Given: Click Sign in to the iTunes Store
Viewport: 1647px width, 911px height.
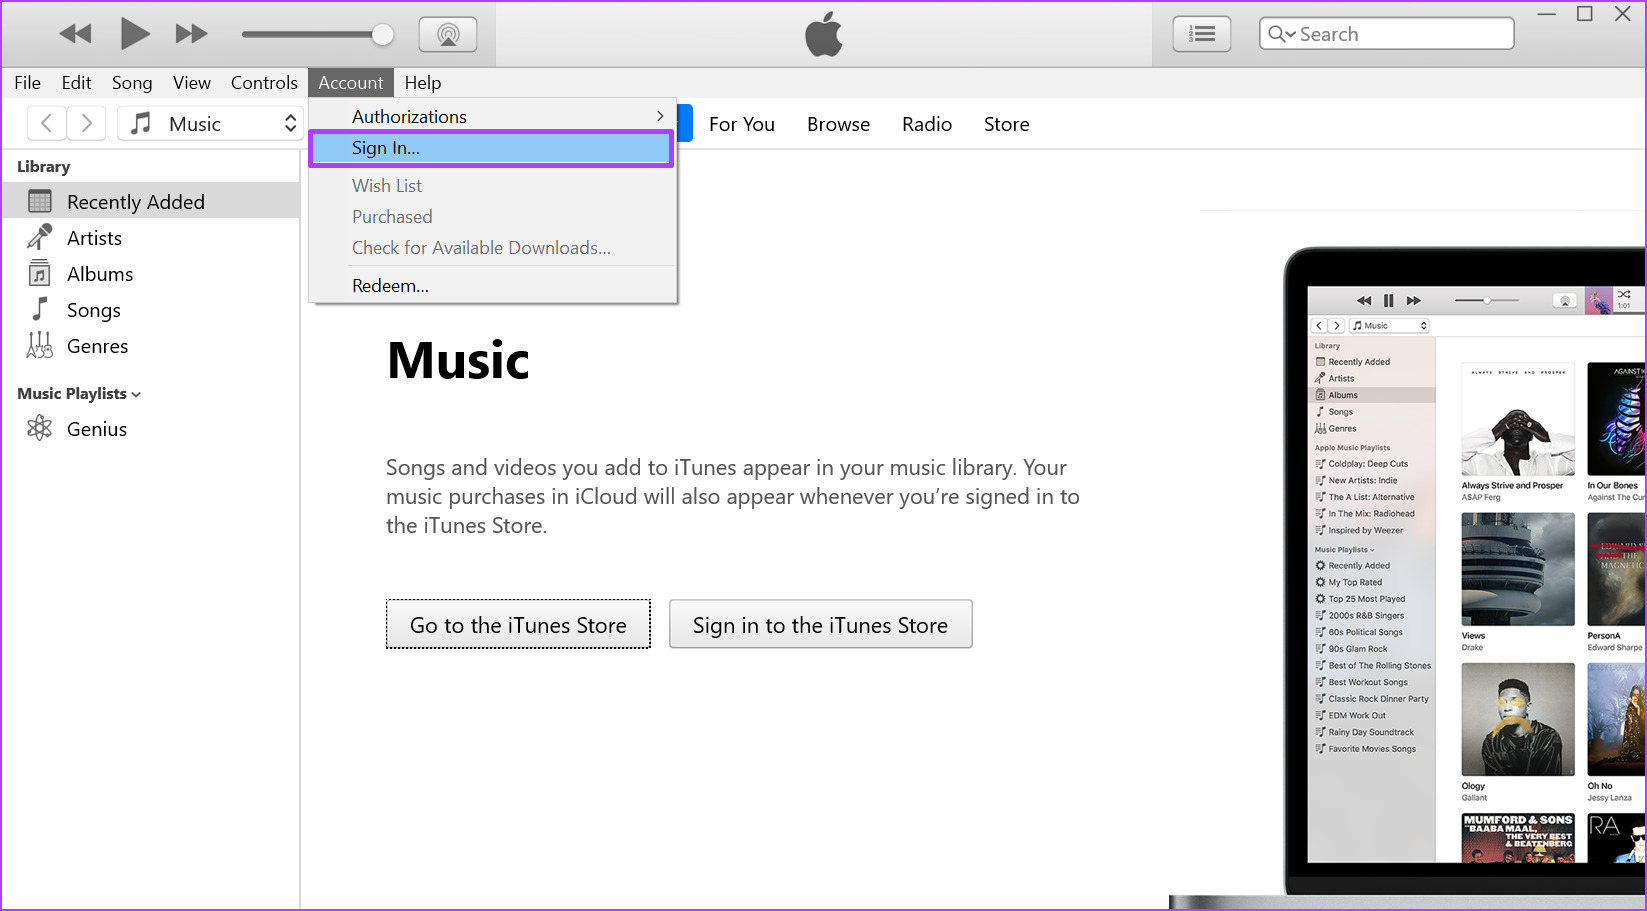Looking at the screenshot, I should (x=820, y=625).
